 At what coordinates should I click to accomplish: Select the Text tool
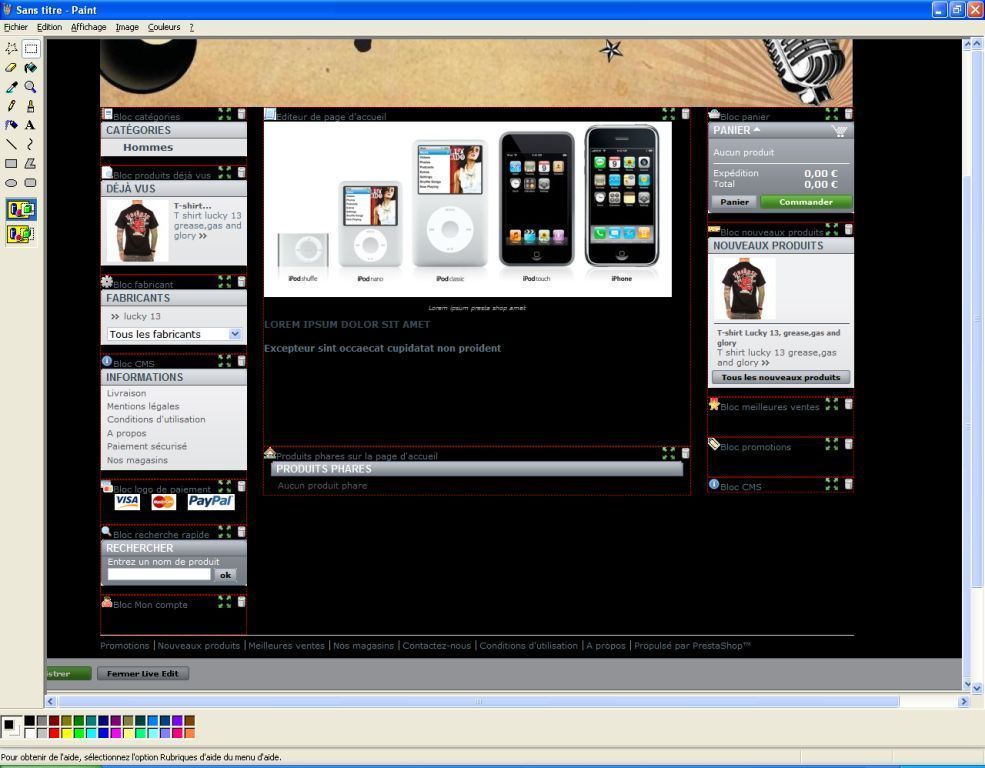tap(30, 125)
